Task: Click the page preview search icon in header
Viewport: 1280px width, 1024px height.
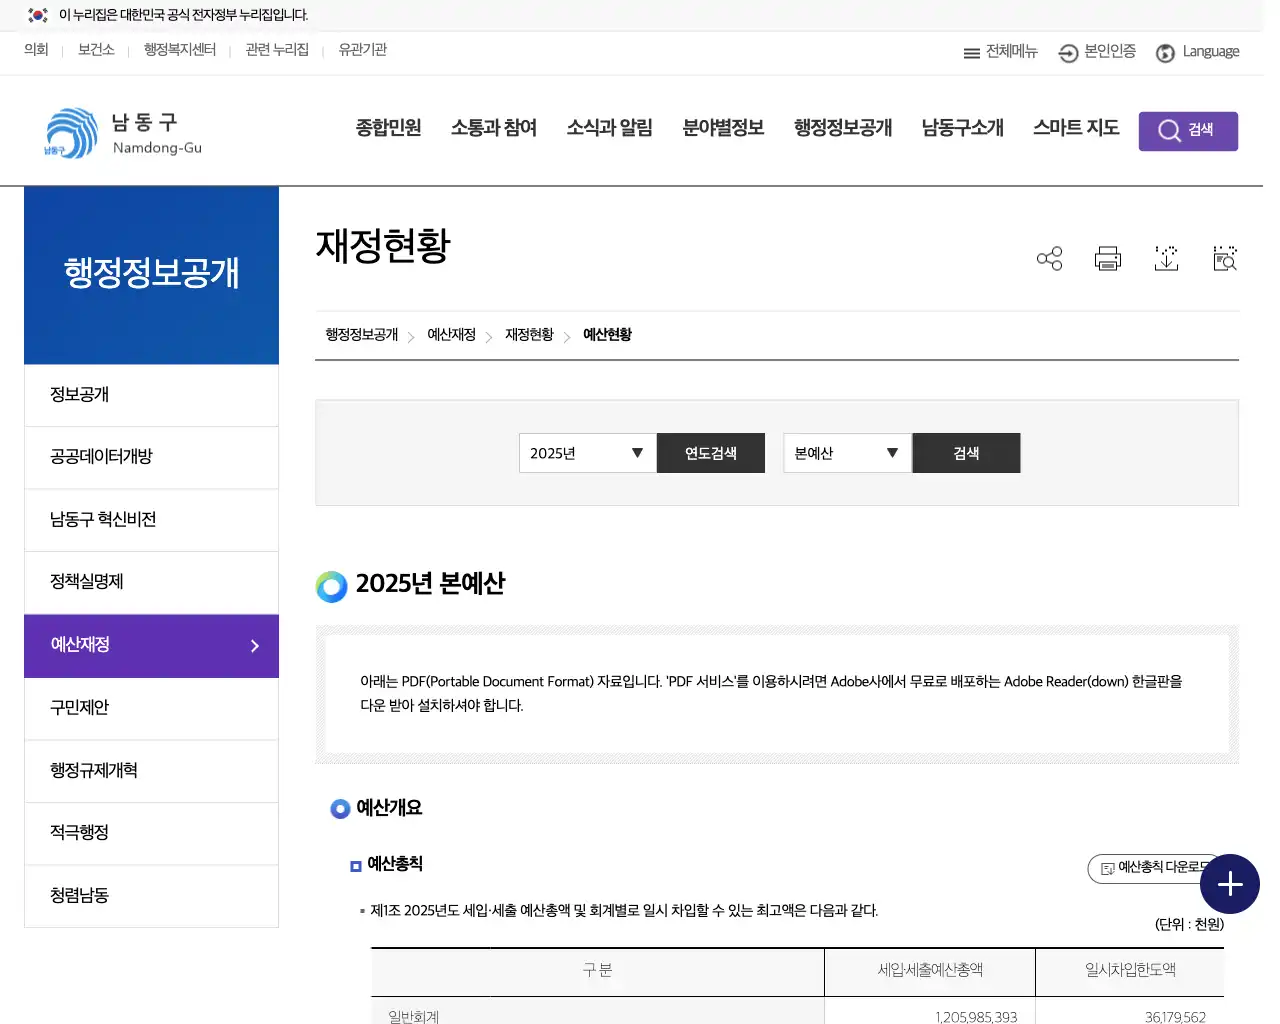Action: (x=1224, y=258)
